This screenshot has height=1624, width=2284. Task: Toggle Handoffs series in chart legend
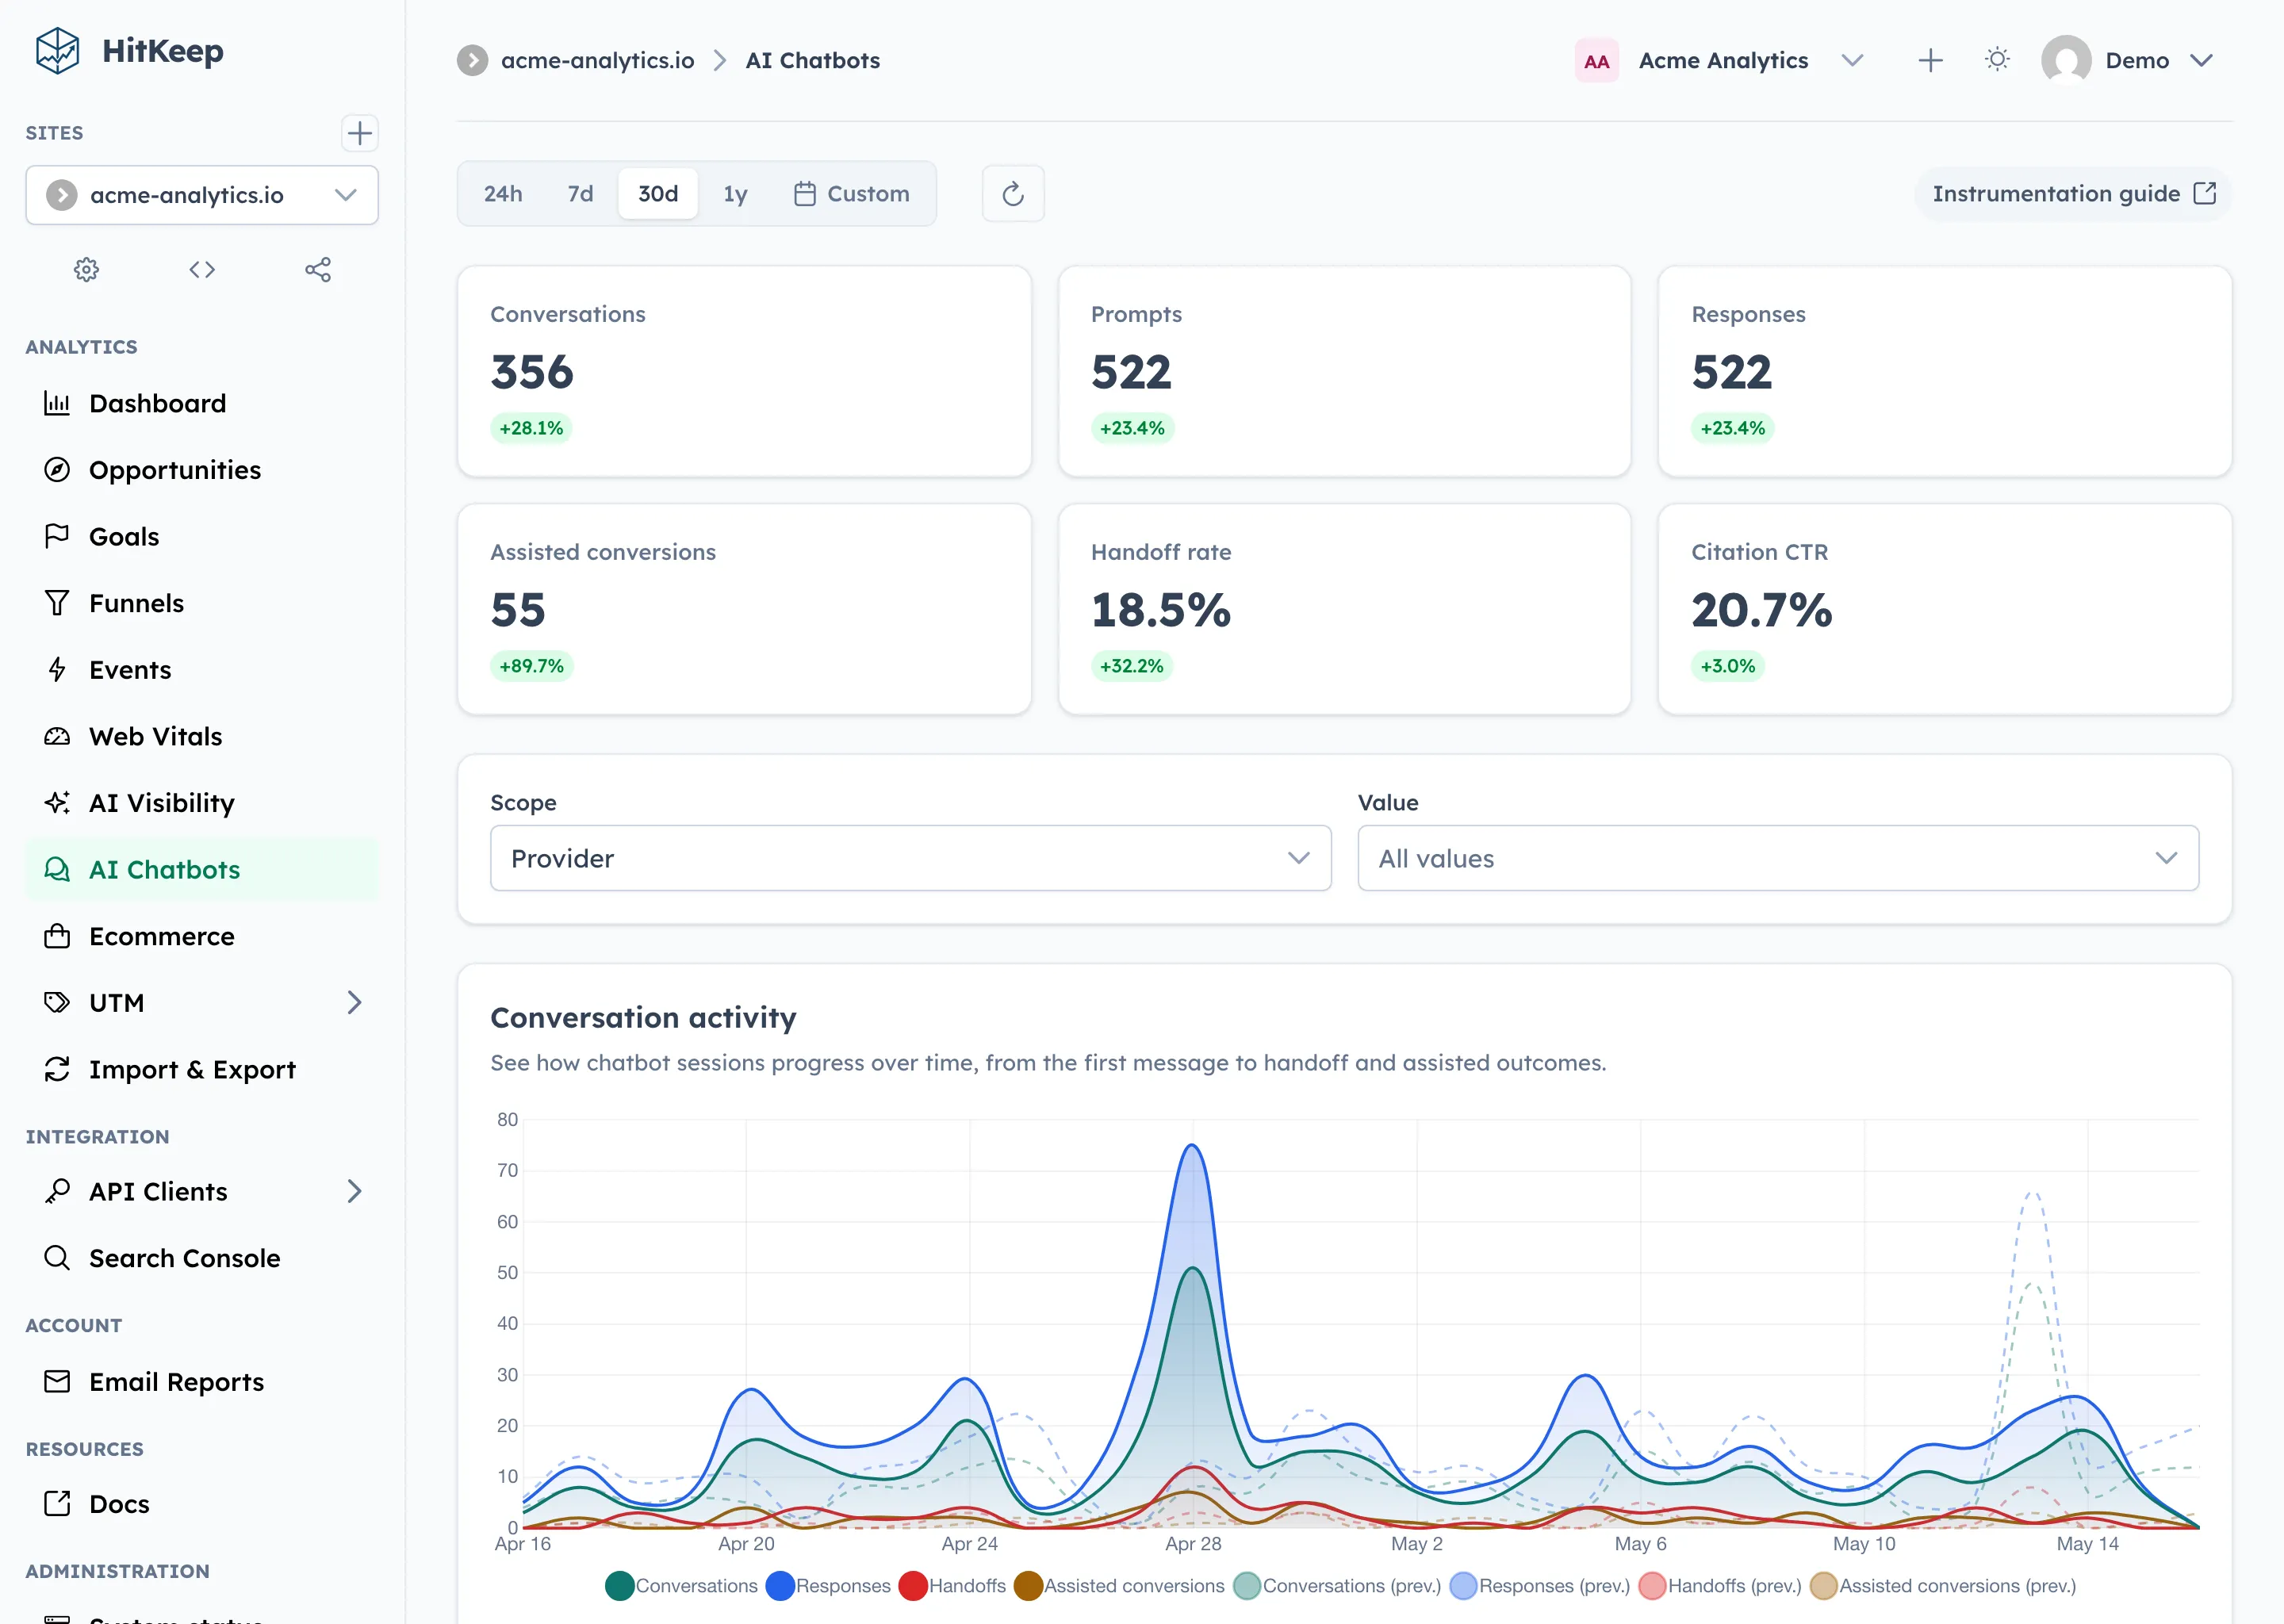[952, 1587]
